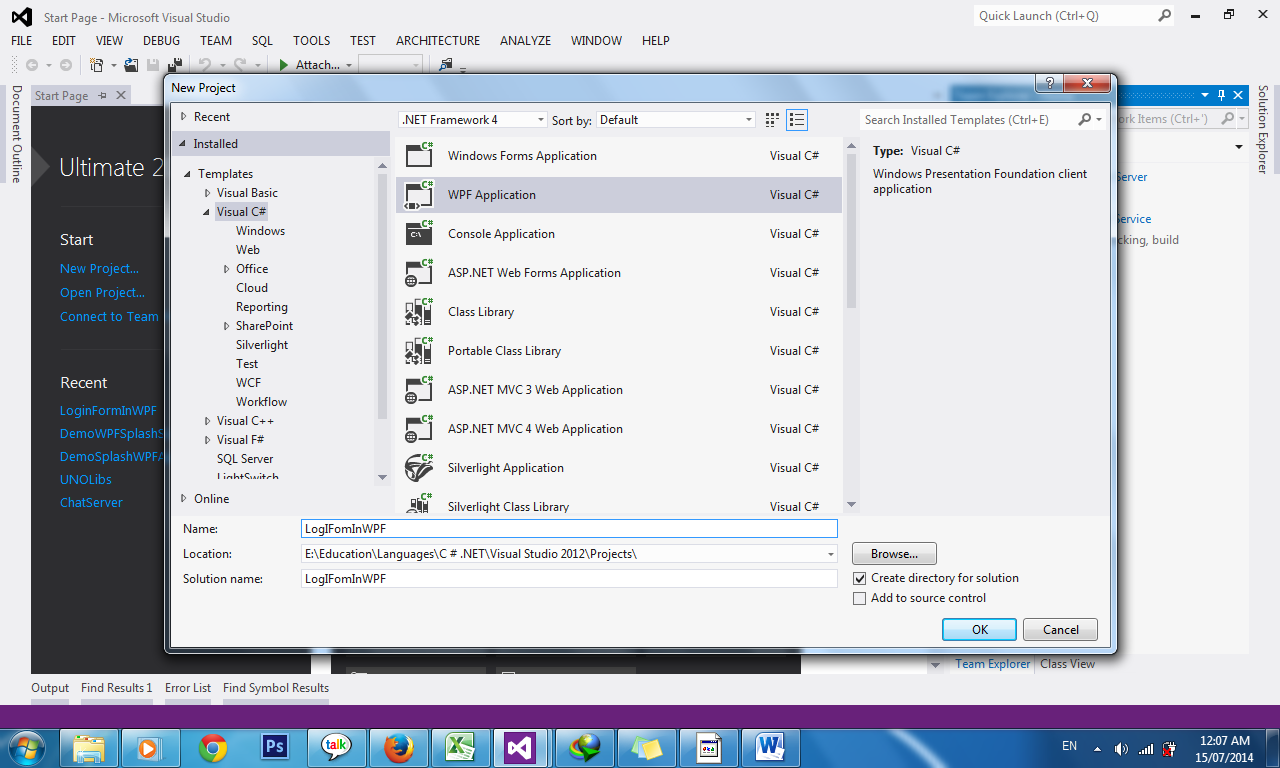1280x768 pixels.
Task: Switch to the Error List tab
Action: click(188, 687)
